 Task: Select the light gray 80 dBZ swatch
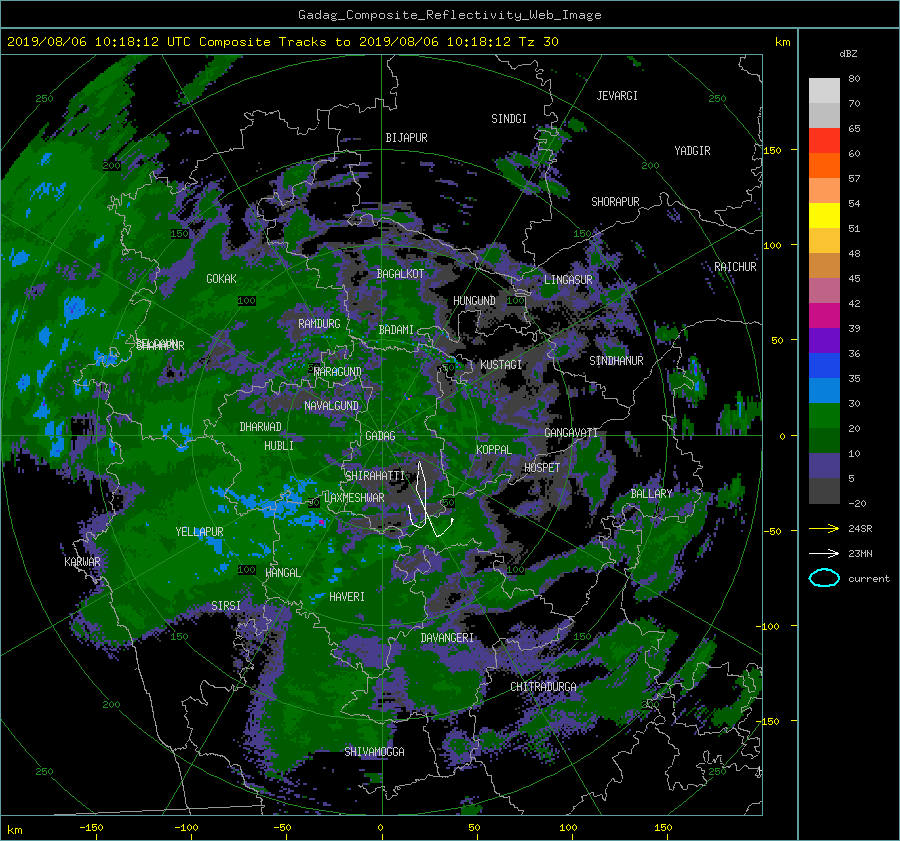(824, 90)
